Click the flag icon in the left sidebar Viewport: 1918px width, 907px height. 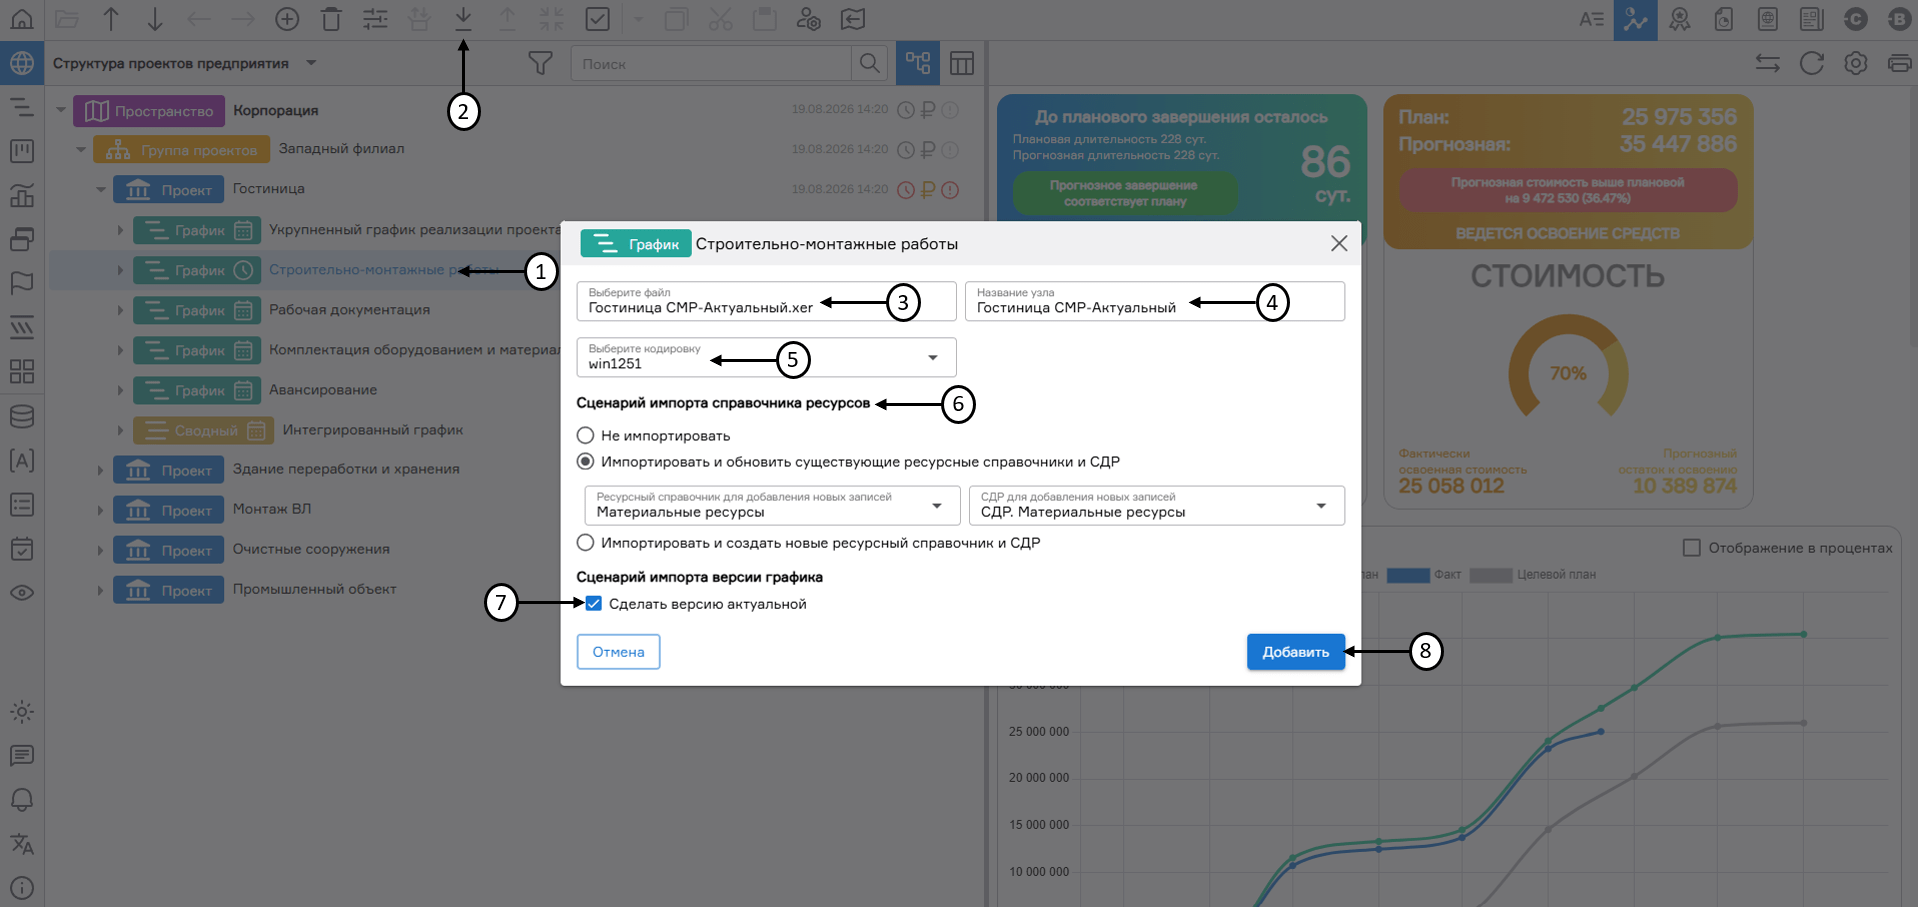pyautogui.click(x=22, y=283)
